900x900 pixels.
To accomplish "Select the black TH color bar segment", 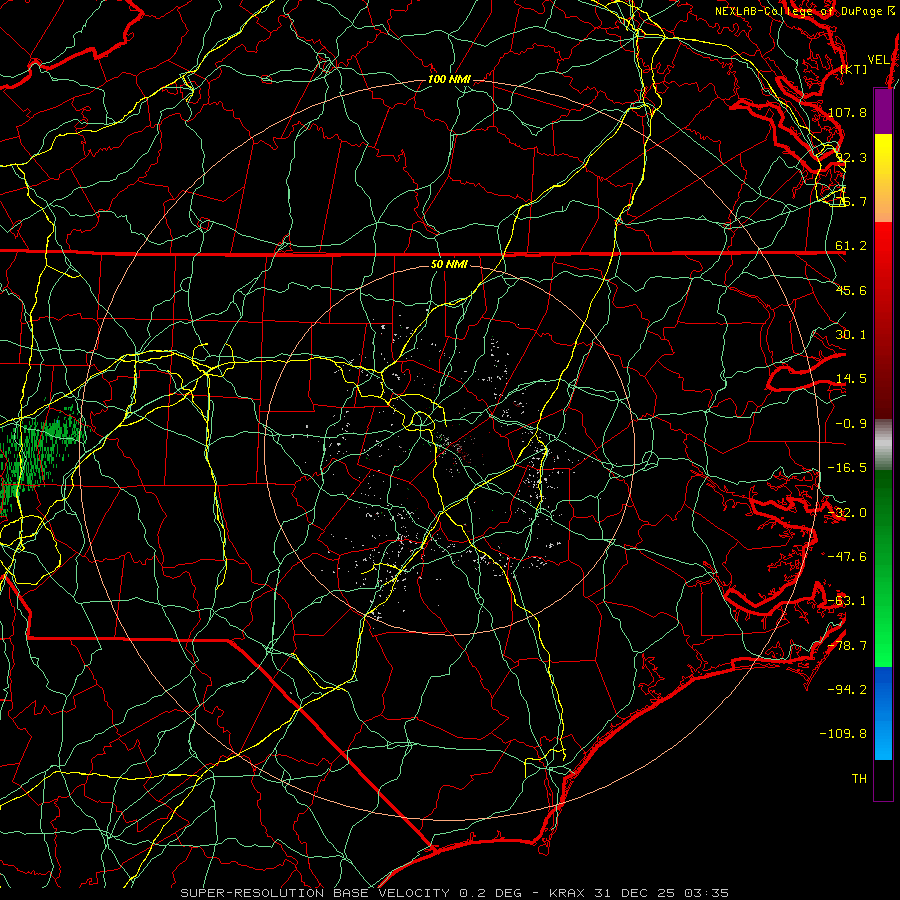I will click(x=883, y=779).
